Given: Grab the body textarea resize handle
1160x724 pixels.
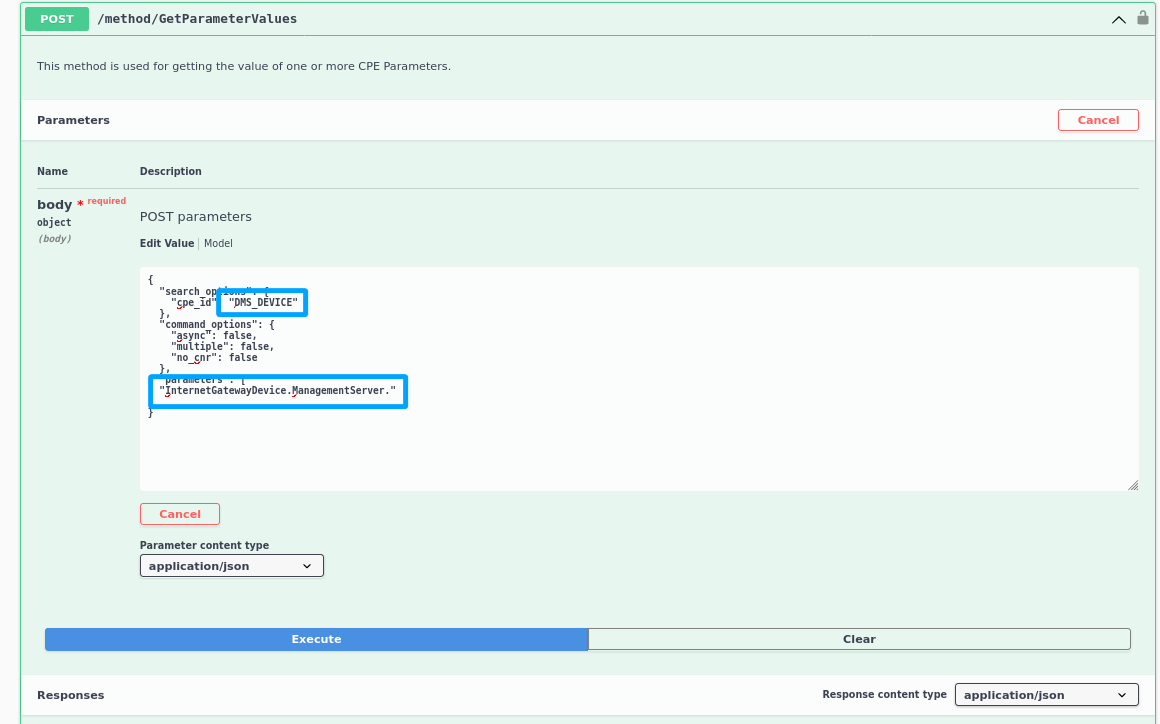Looking at the screenshot, I should coord(1132,485).
